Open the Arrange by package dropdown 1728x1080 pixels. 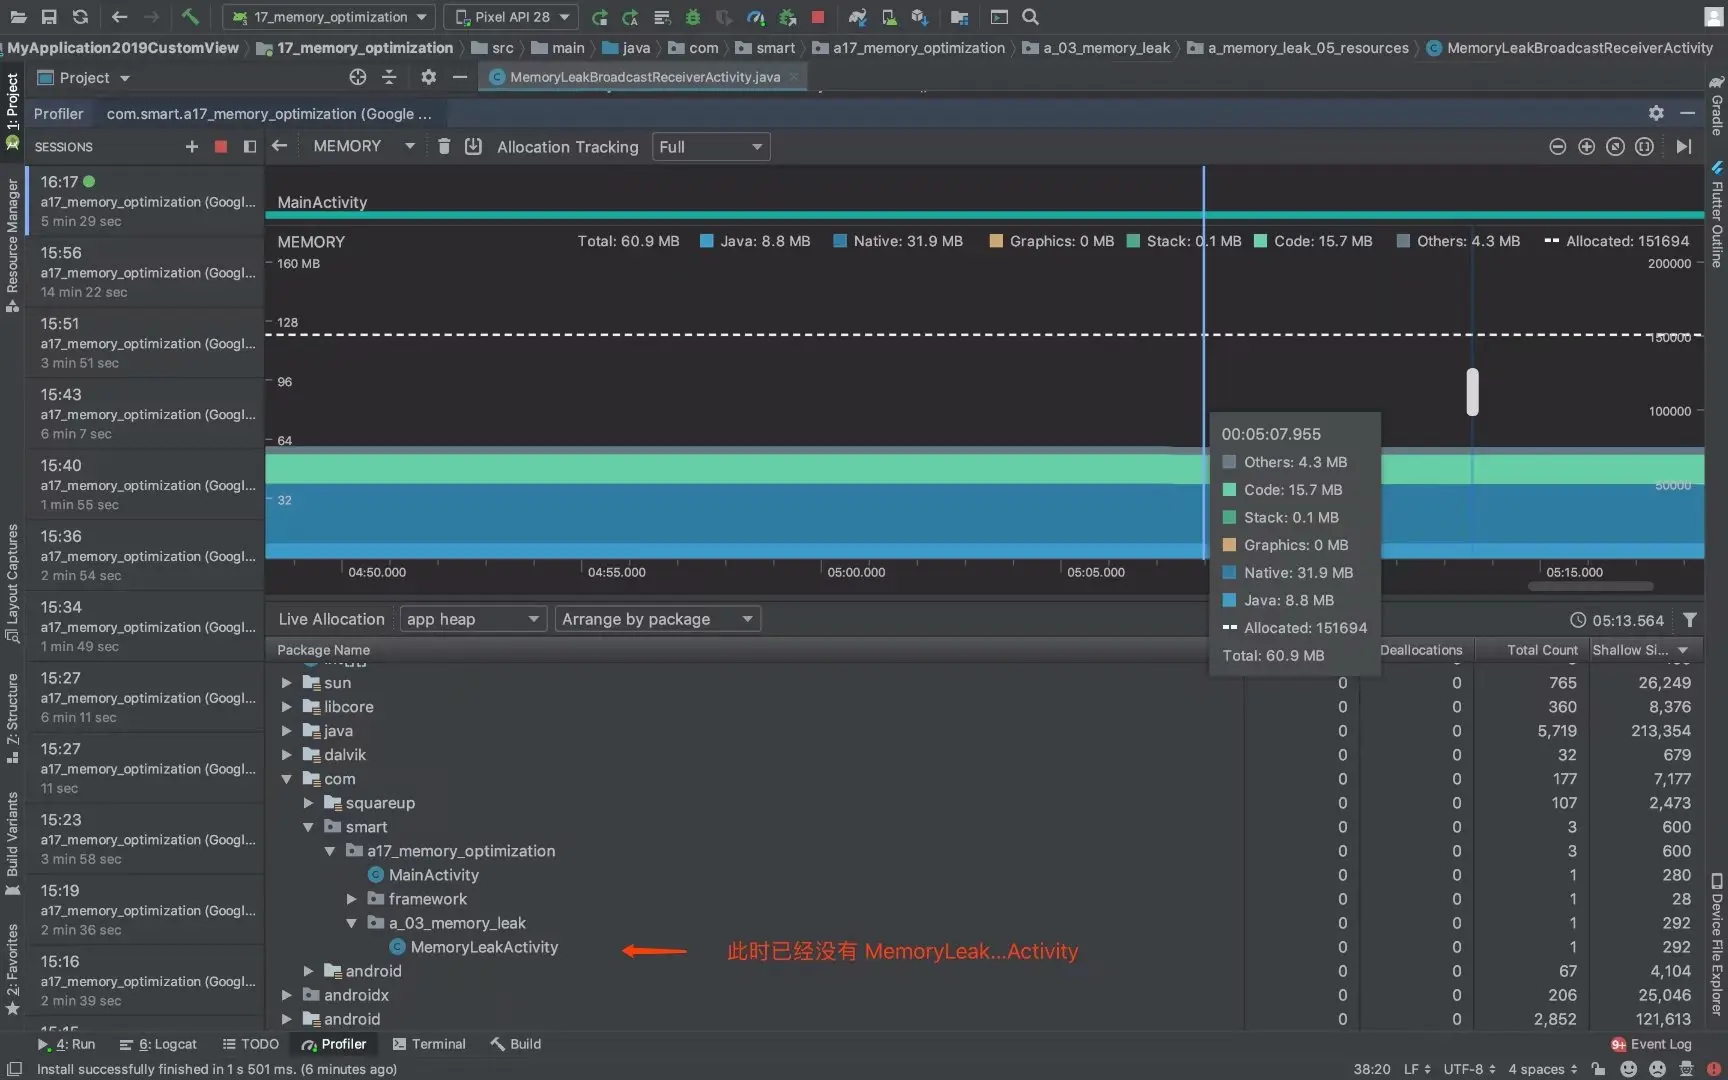[x=657, y=619]
